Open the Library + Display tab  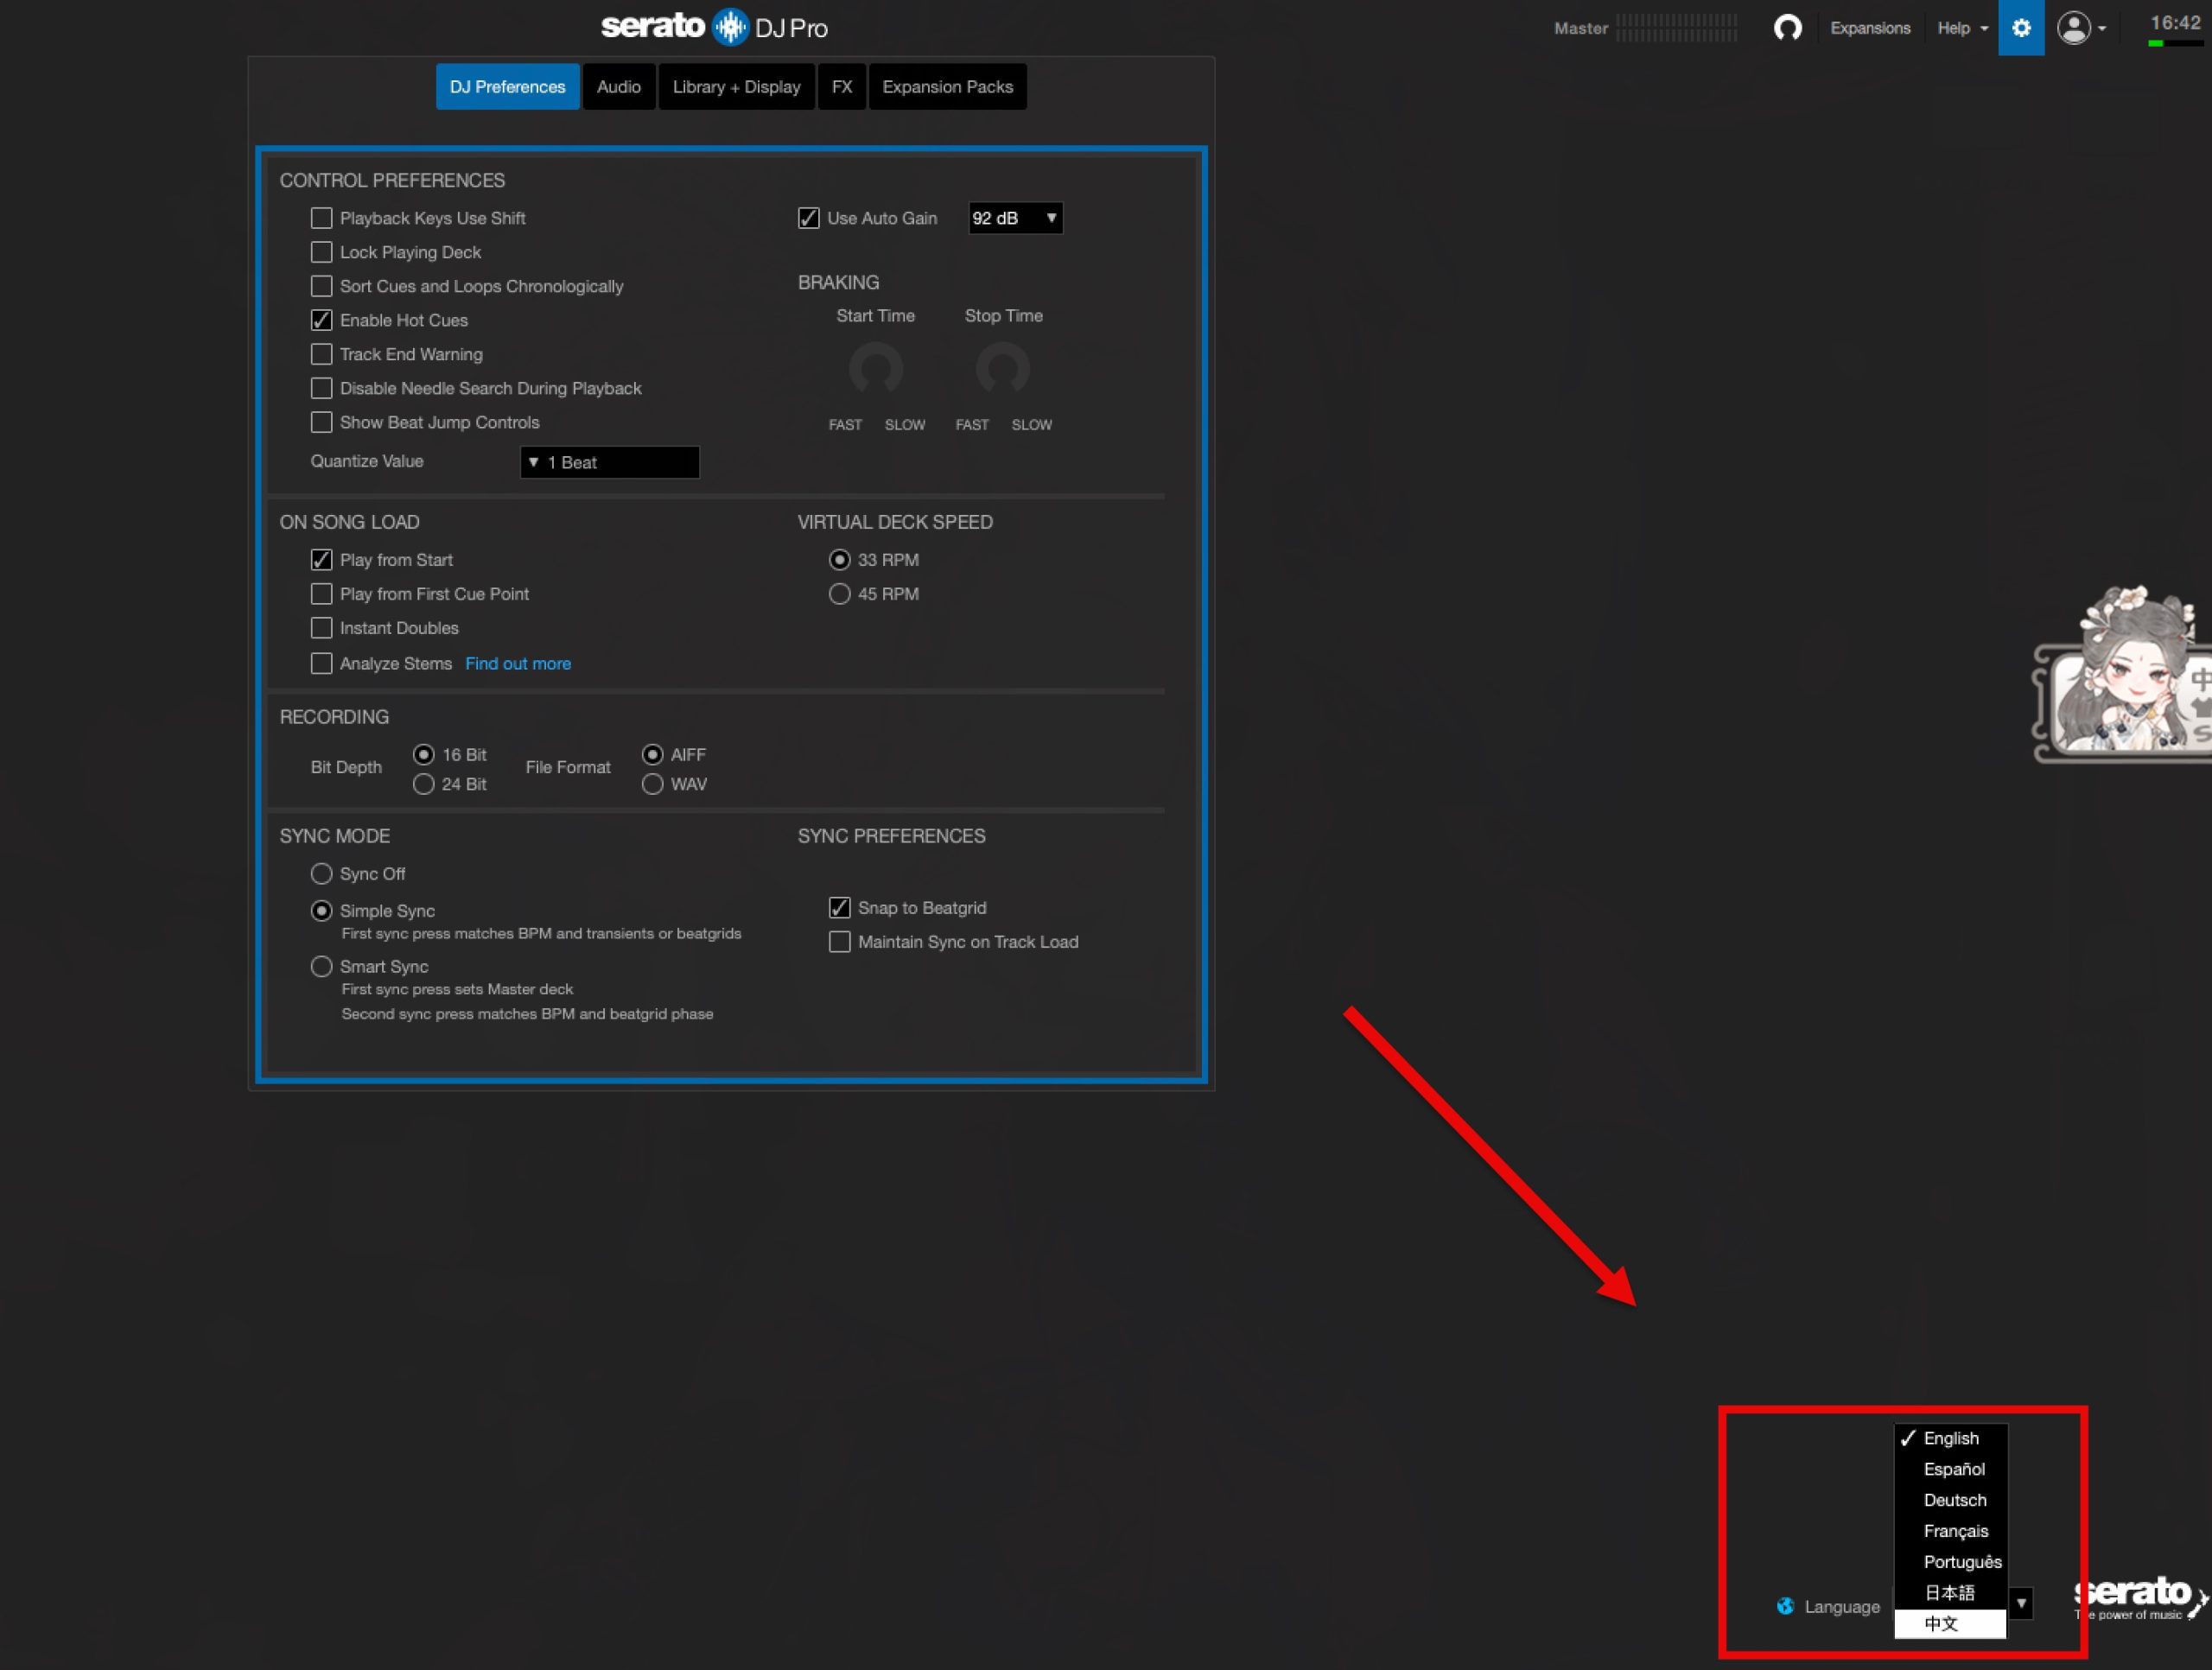point(736,87)
